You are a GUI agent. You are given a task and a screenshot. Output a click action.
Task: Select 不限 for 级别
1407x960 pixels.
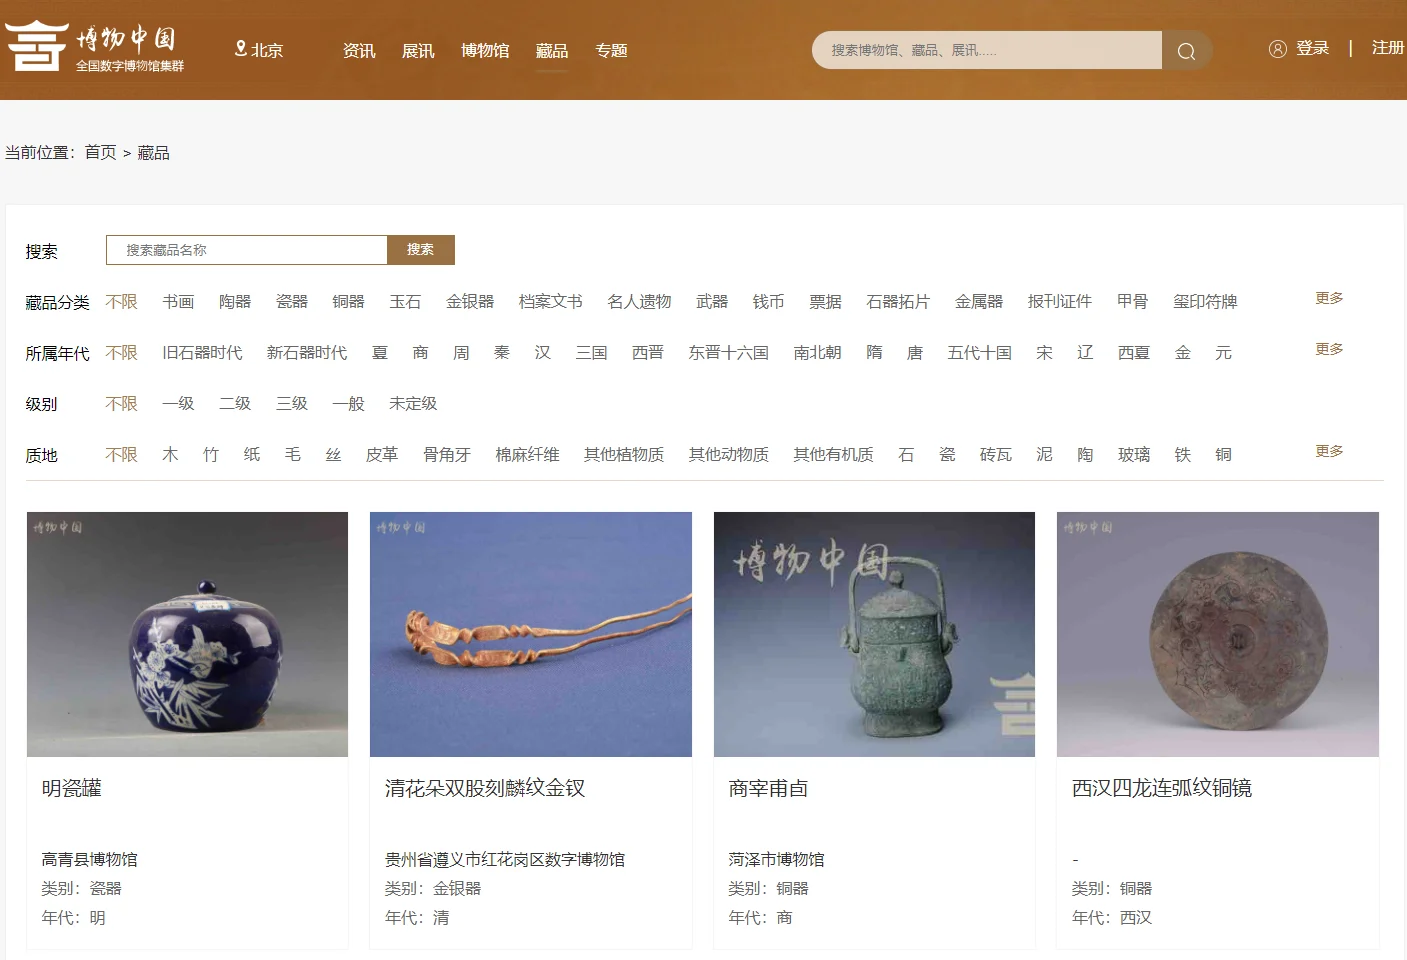[x=121, y=403]
